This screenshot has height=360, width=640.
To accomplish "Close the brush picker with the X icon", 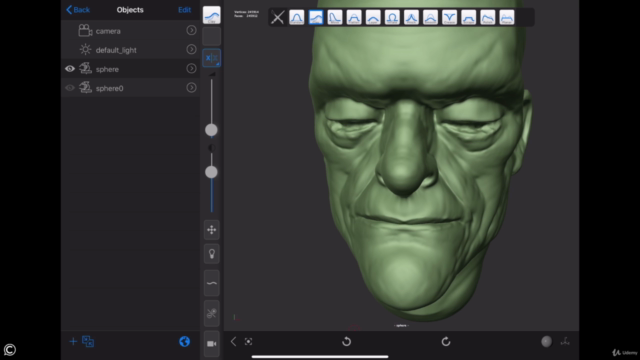I will tap(278, 18).
